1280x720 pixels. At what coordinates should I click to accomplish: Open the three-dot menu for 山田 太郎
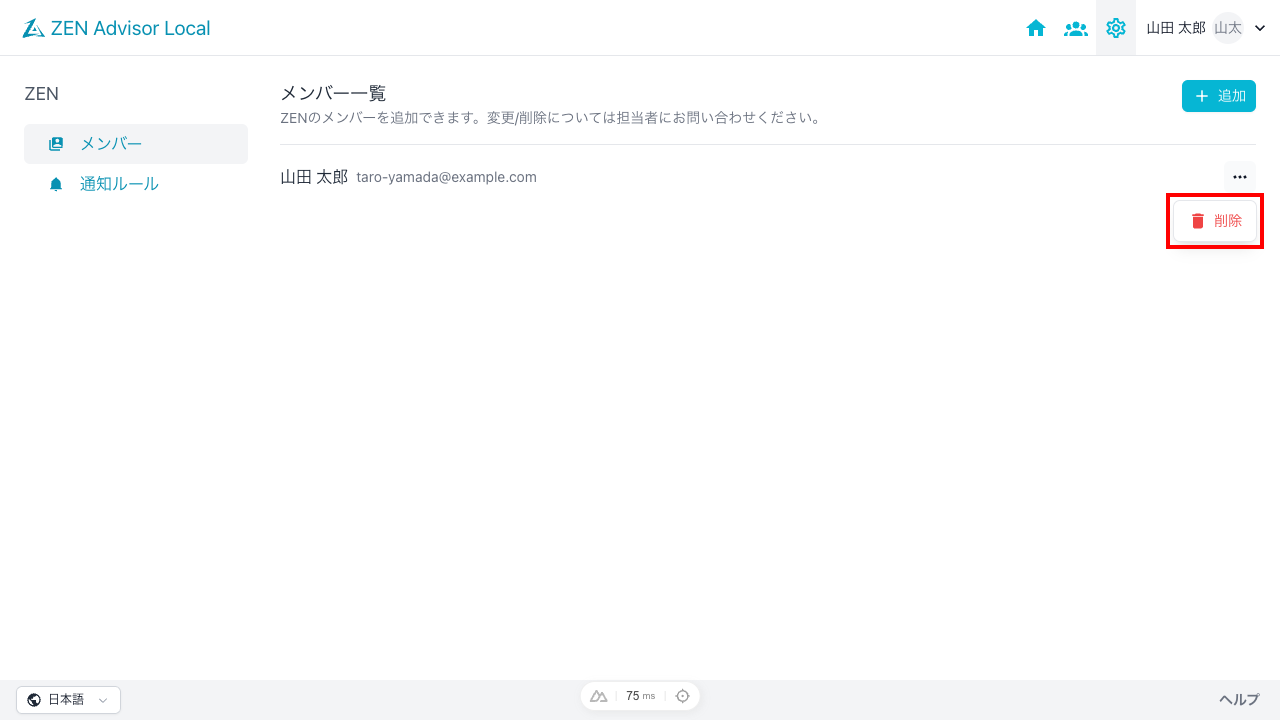[x=1240, y=177]
